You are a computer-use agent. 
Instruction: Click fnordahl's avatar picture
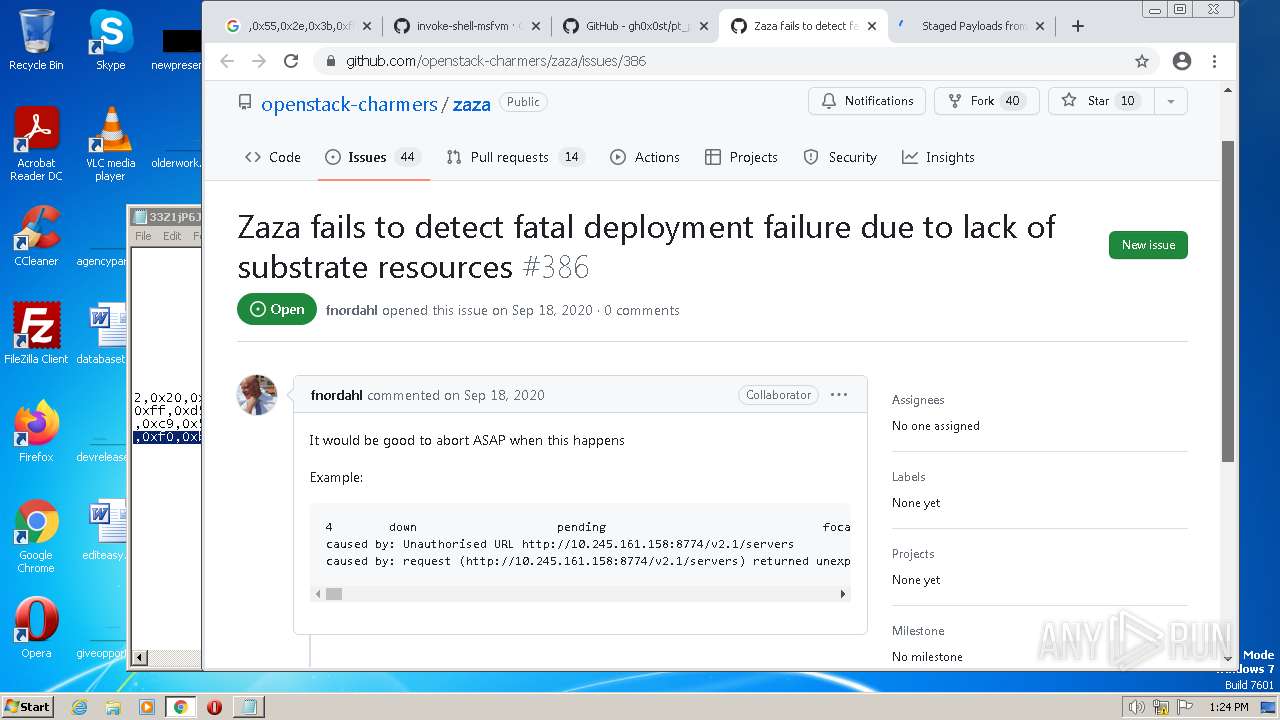pos(257,395)
